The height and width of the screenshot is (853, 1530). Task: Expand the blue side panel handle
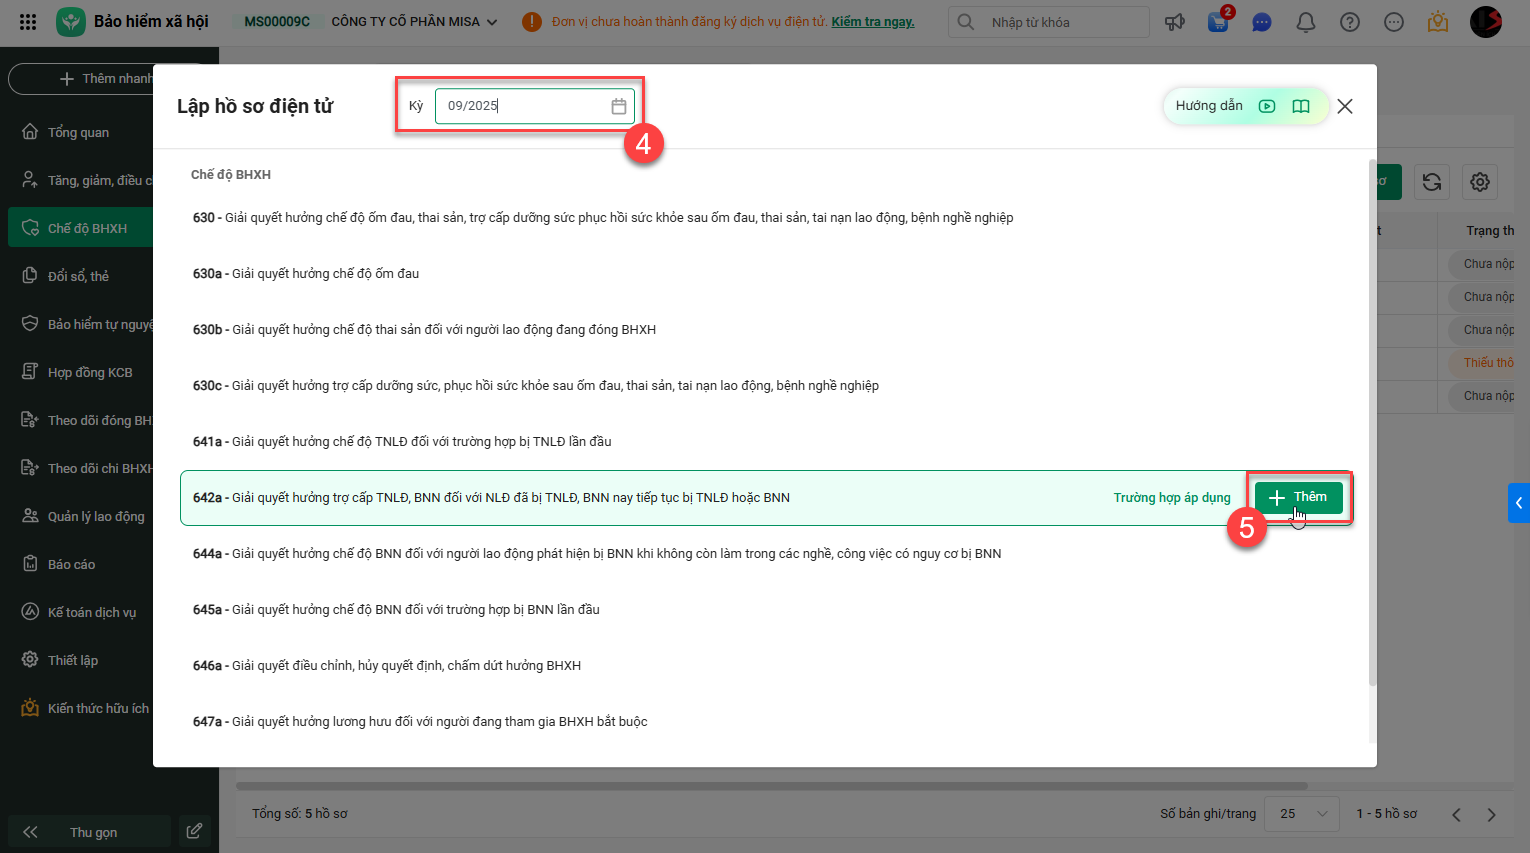tap(1519, 503)
